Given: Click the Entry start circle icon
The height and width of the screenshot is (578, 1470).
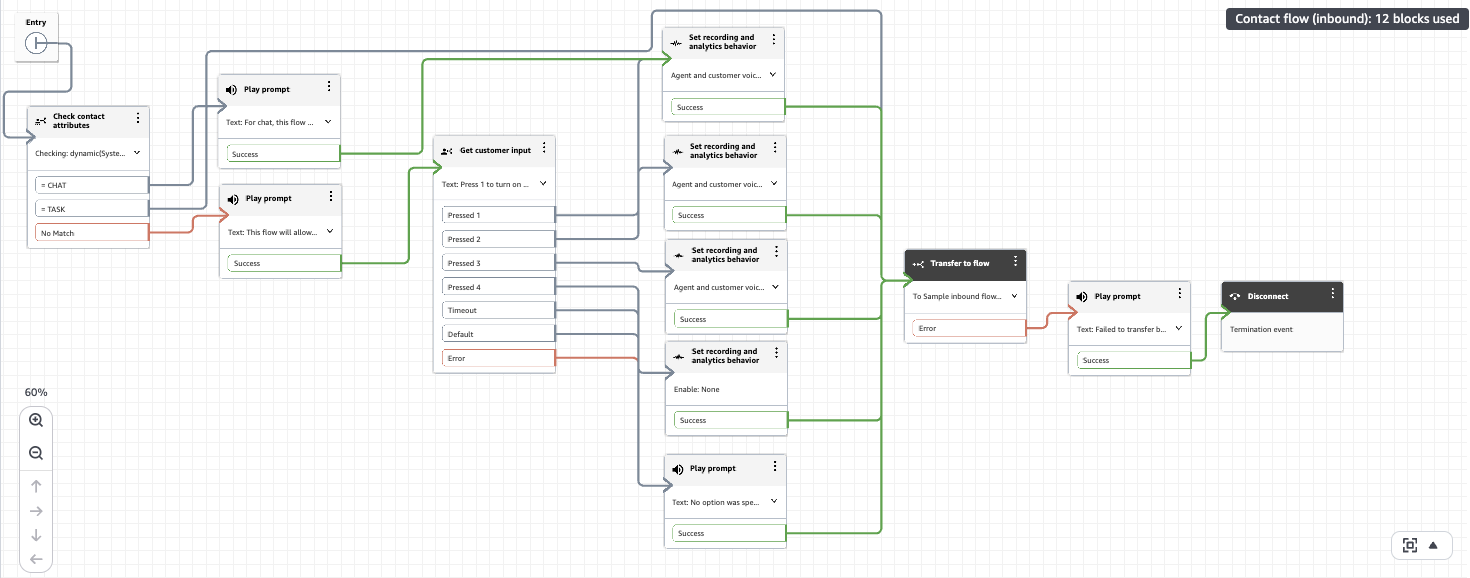Looking at the screenshot, I should pos(36,43).
